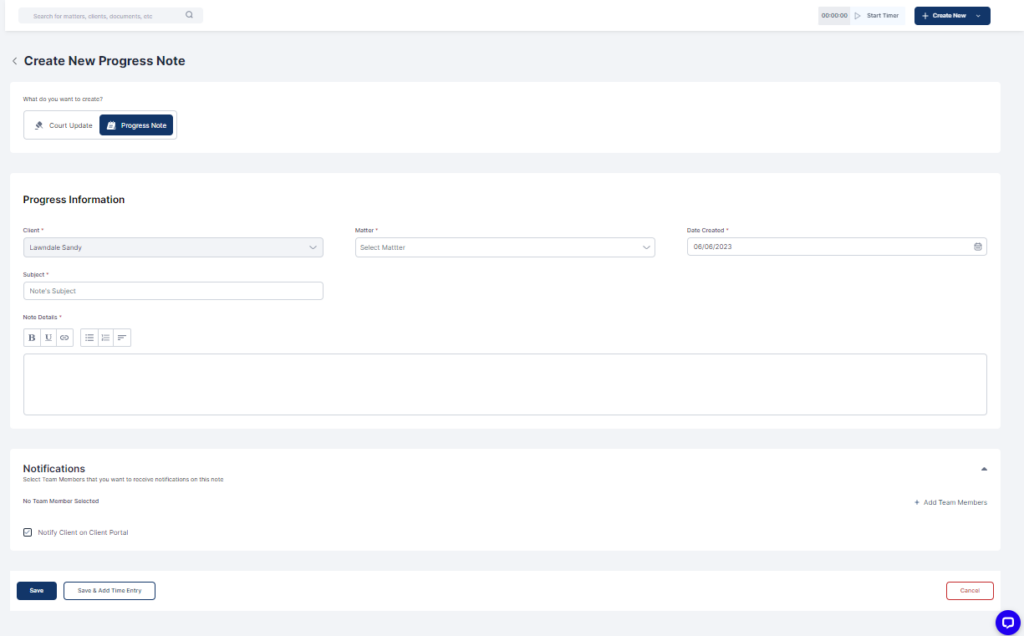Click into the Note's Subject field
The width and height of the screenshot is (1024, 636).
click(x=173, y=291)
